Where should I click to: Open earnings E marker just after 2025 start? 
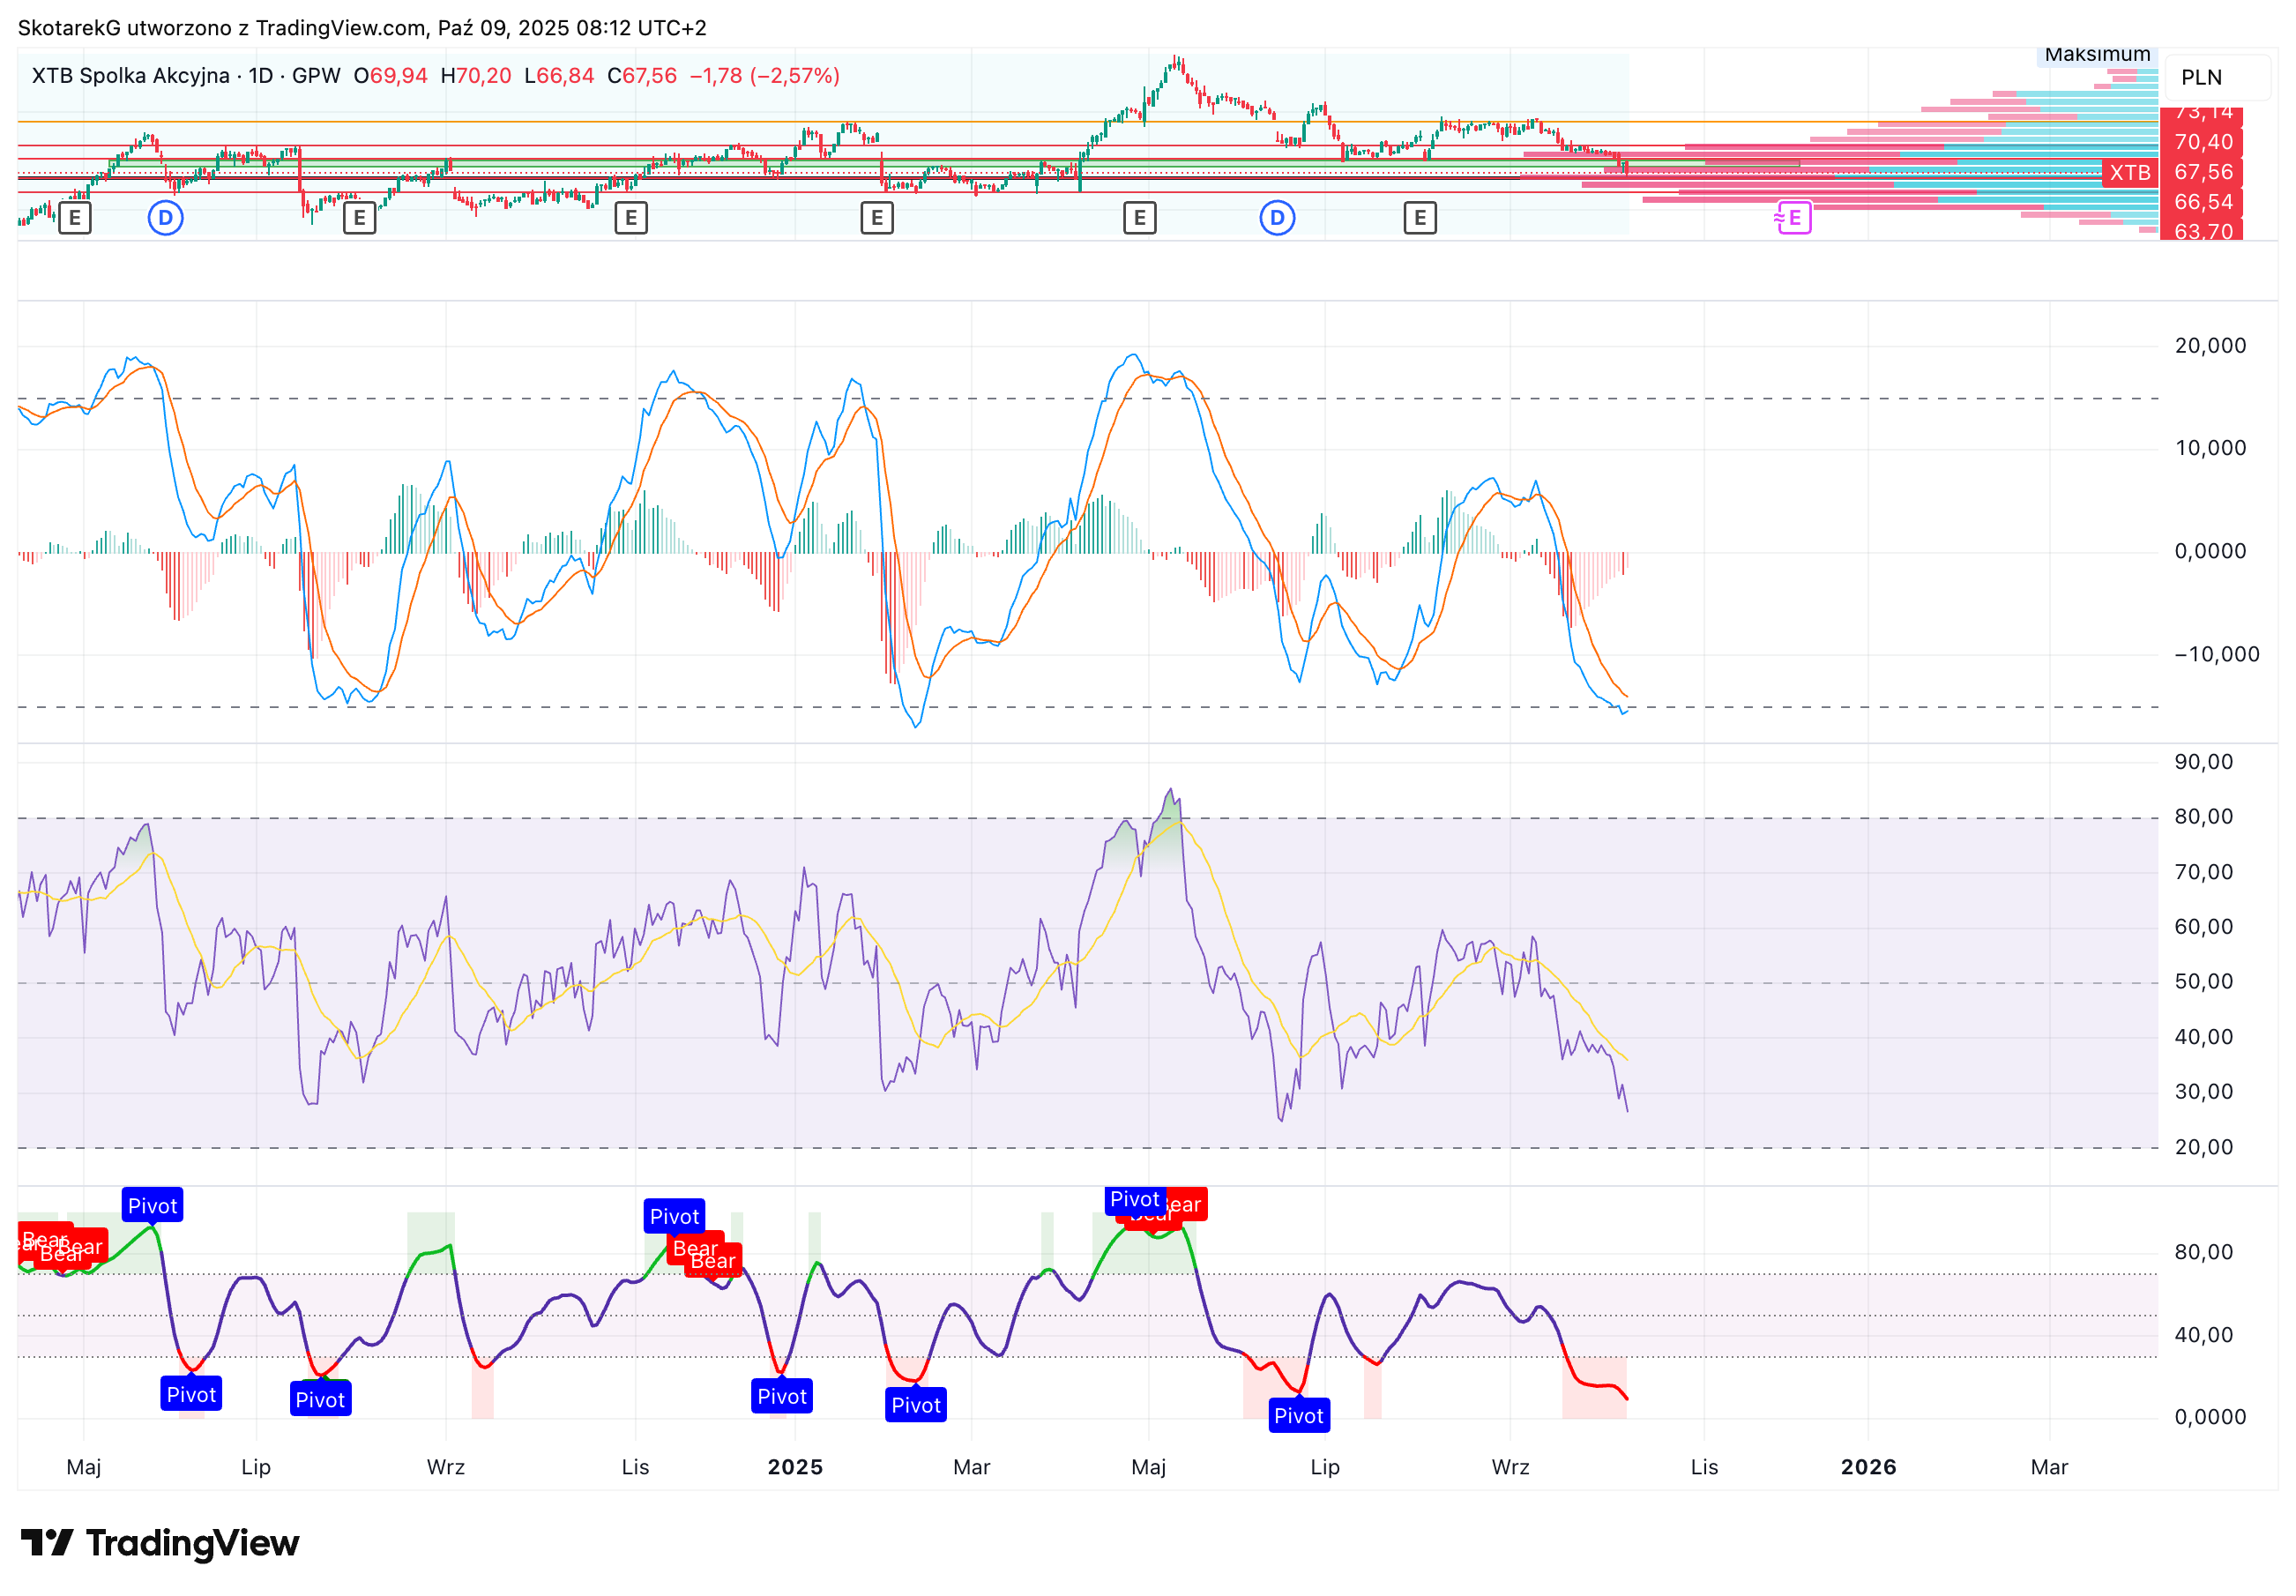pos(876,217)
